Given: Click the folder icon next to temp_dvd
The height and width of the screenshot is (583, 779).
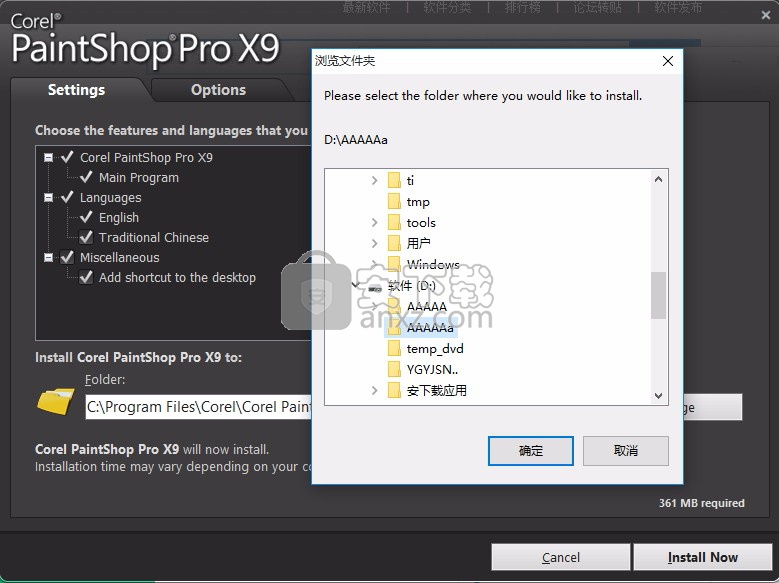Looking at the screenshot, I should [394, 348].
